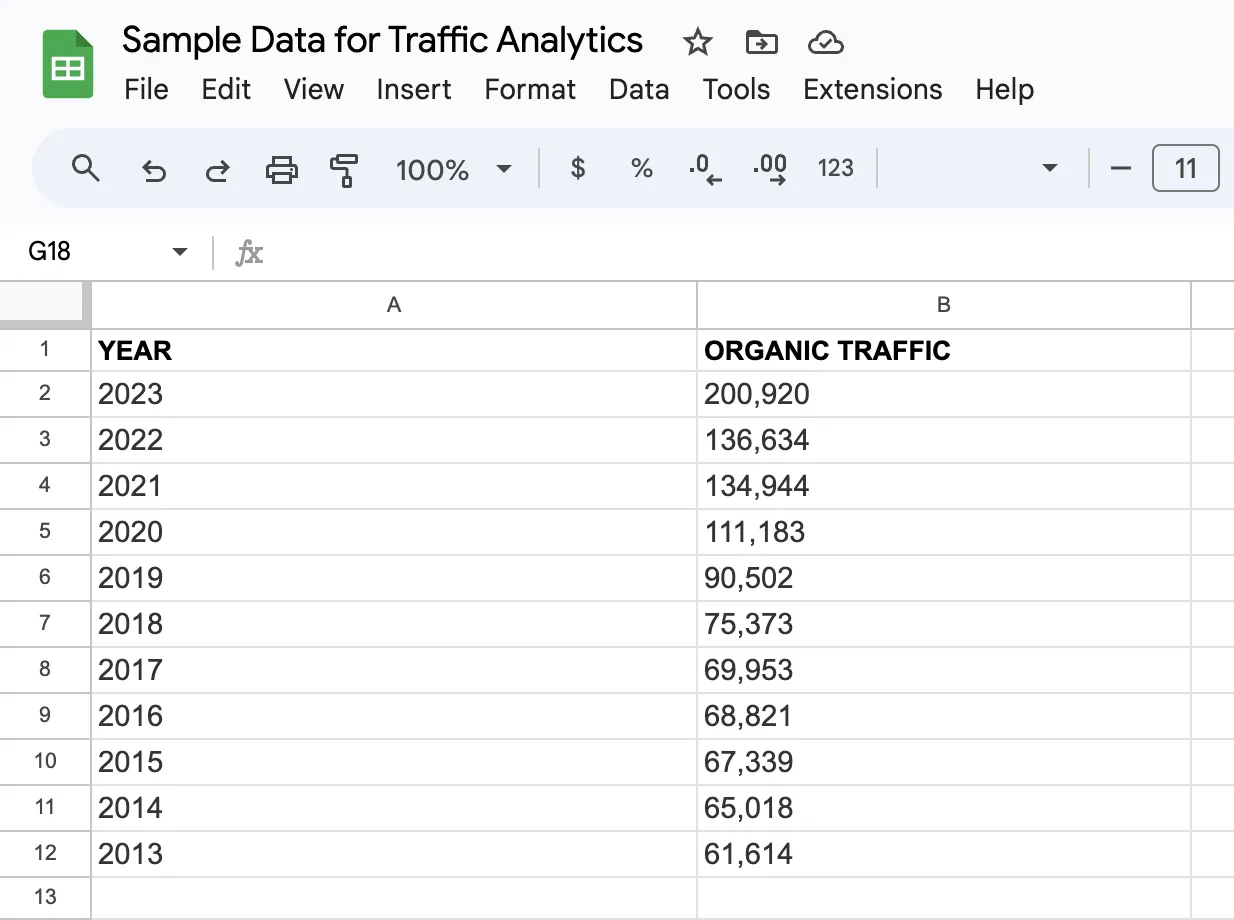Select row 13 header
Screen dimensions: 1234x920
(x=45, y=897)
